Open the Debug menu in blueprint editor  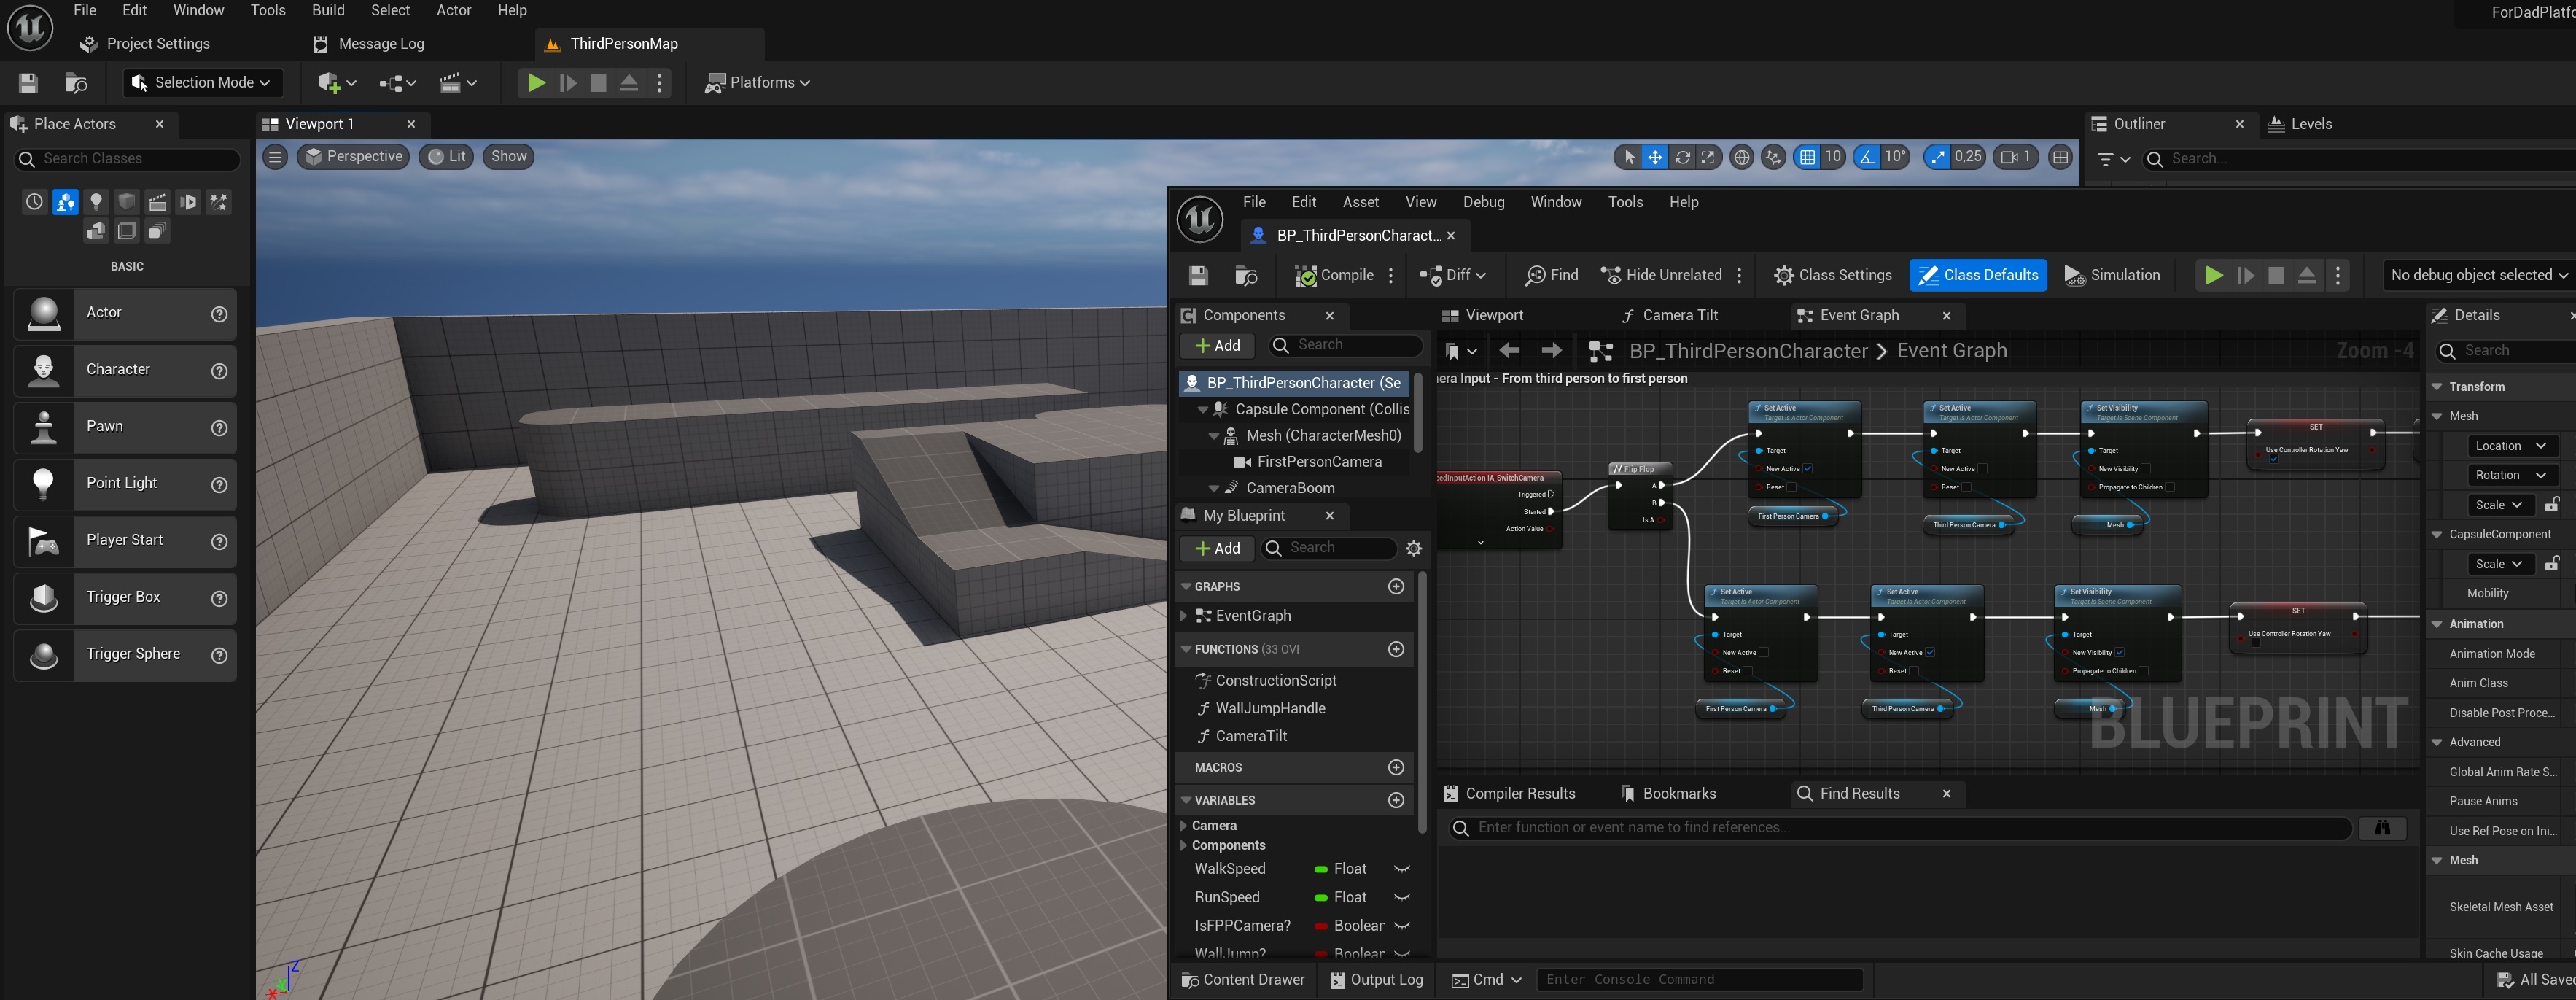pos(1484,203)
